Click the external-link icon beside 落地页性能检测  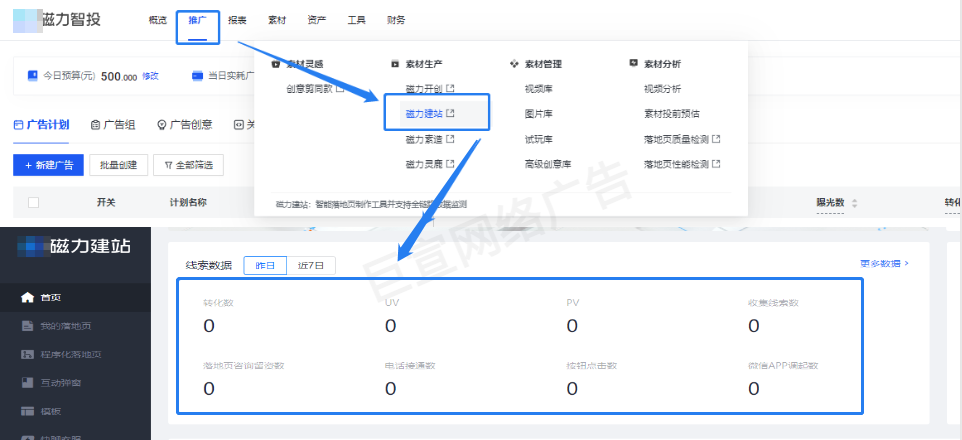tap(715, 164)
